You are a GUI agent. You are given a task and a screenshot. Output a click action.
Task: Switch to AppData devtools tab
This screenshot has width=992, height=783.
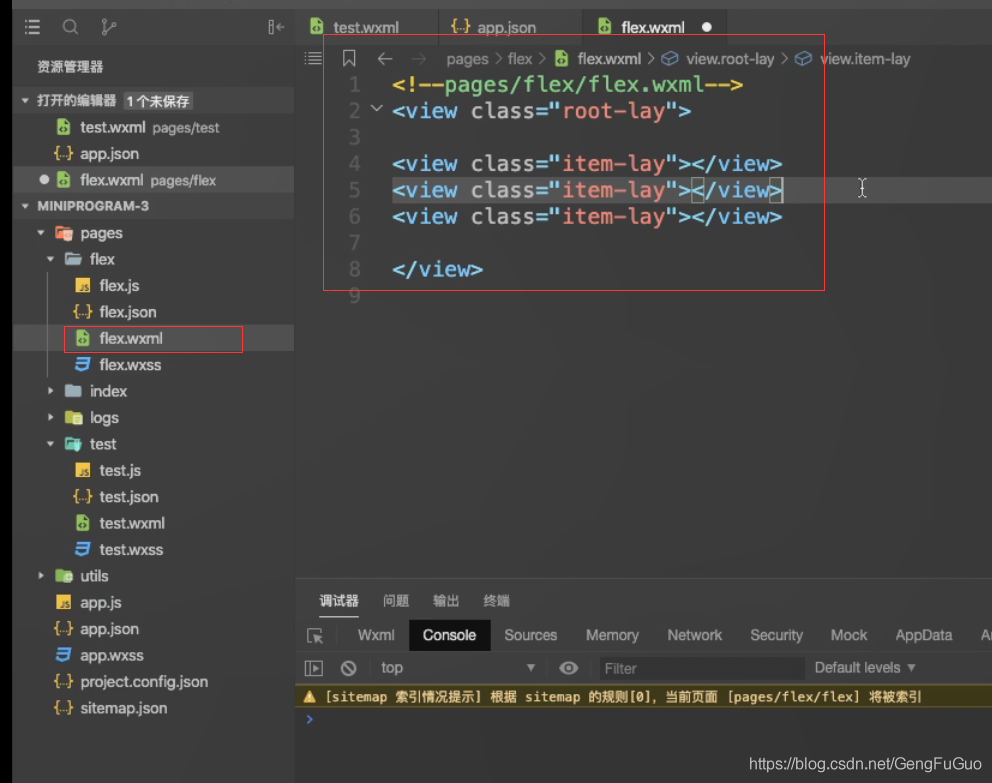[x=924, y=636]
